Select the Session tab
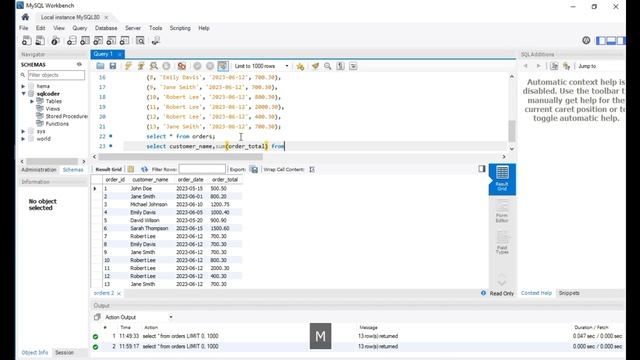Viewport: 640px width, 360px height. pyautogui.click(x=64, y=352)
